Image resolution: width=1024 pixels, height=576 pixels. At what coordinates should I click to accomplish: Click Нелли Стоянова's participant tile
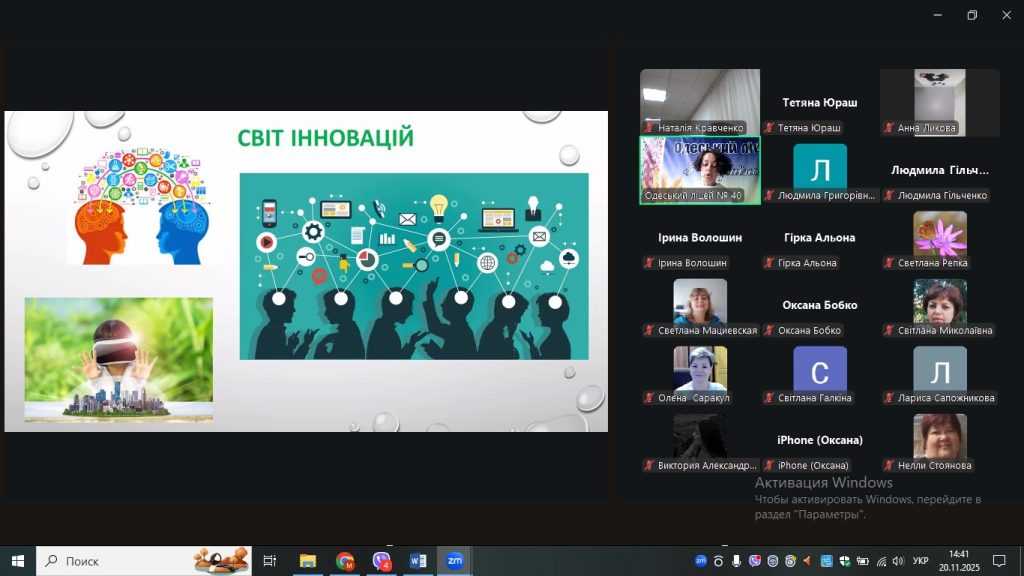pyautogui.click(x=939, y=440)
